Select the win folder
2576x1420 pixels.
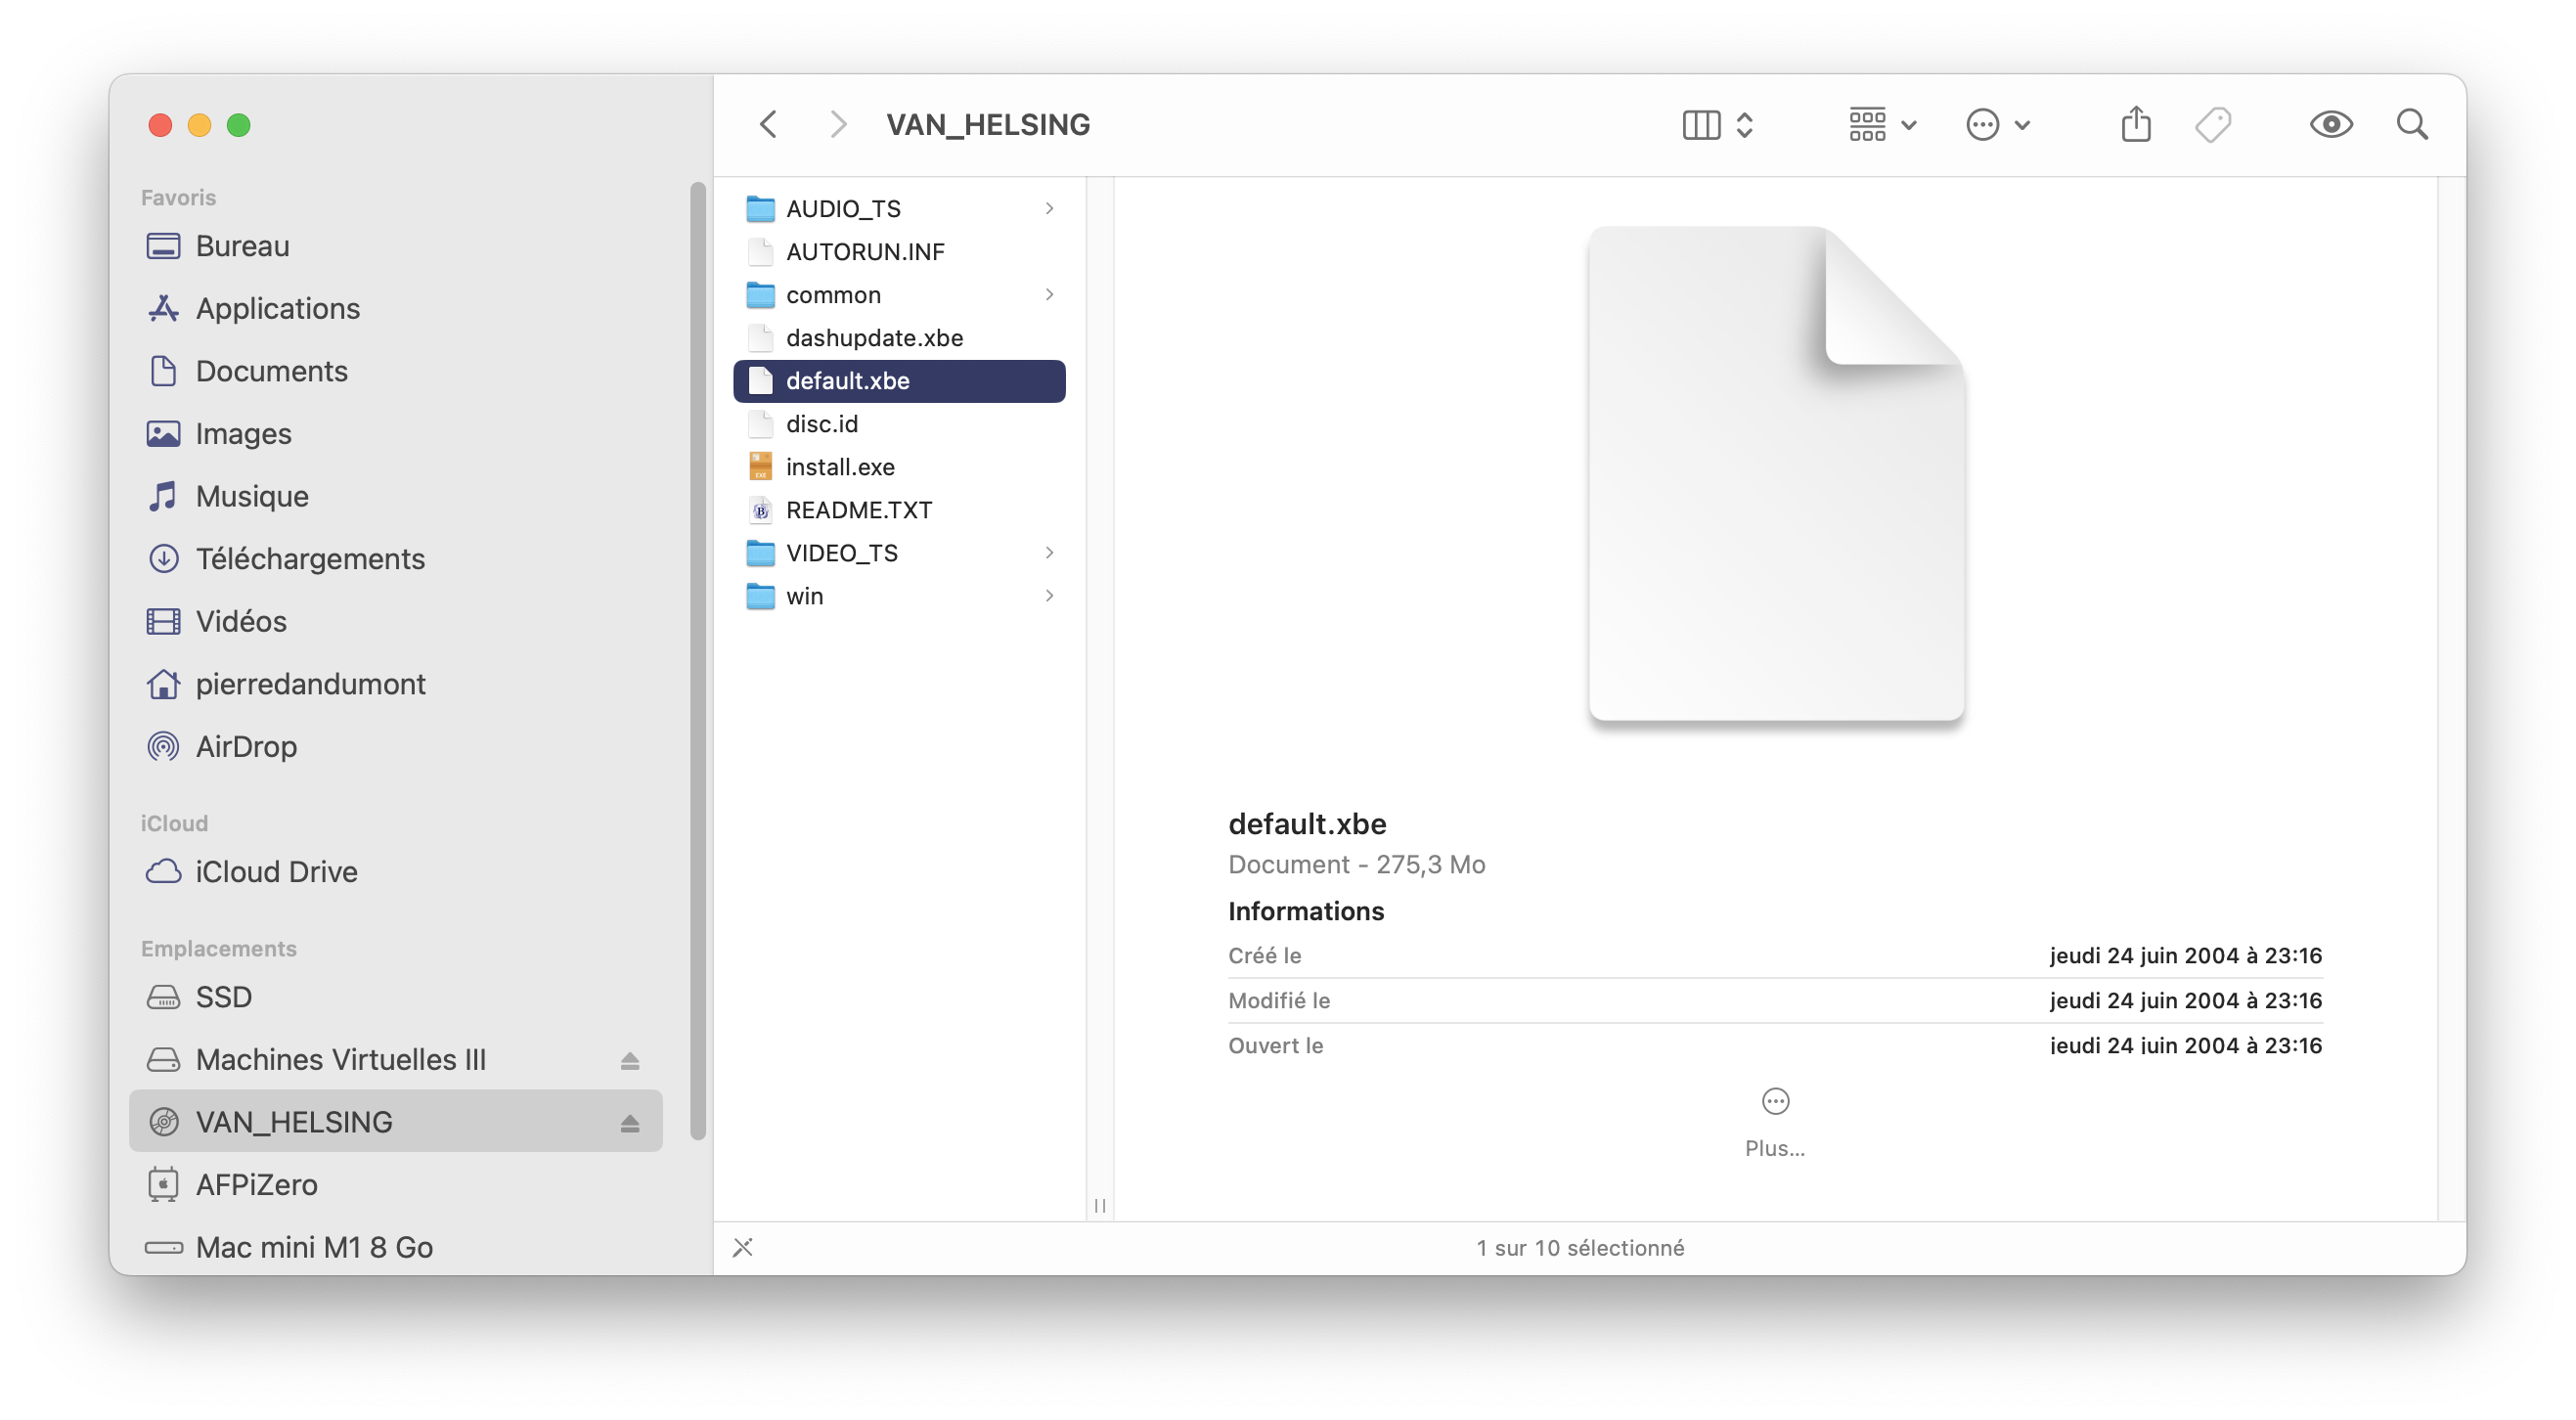(x=899, y=596)
